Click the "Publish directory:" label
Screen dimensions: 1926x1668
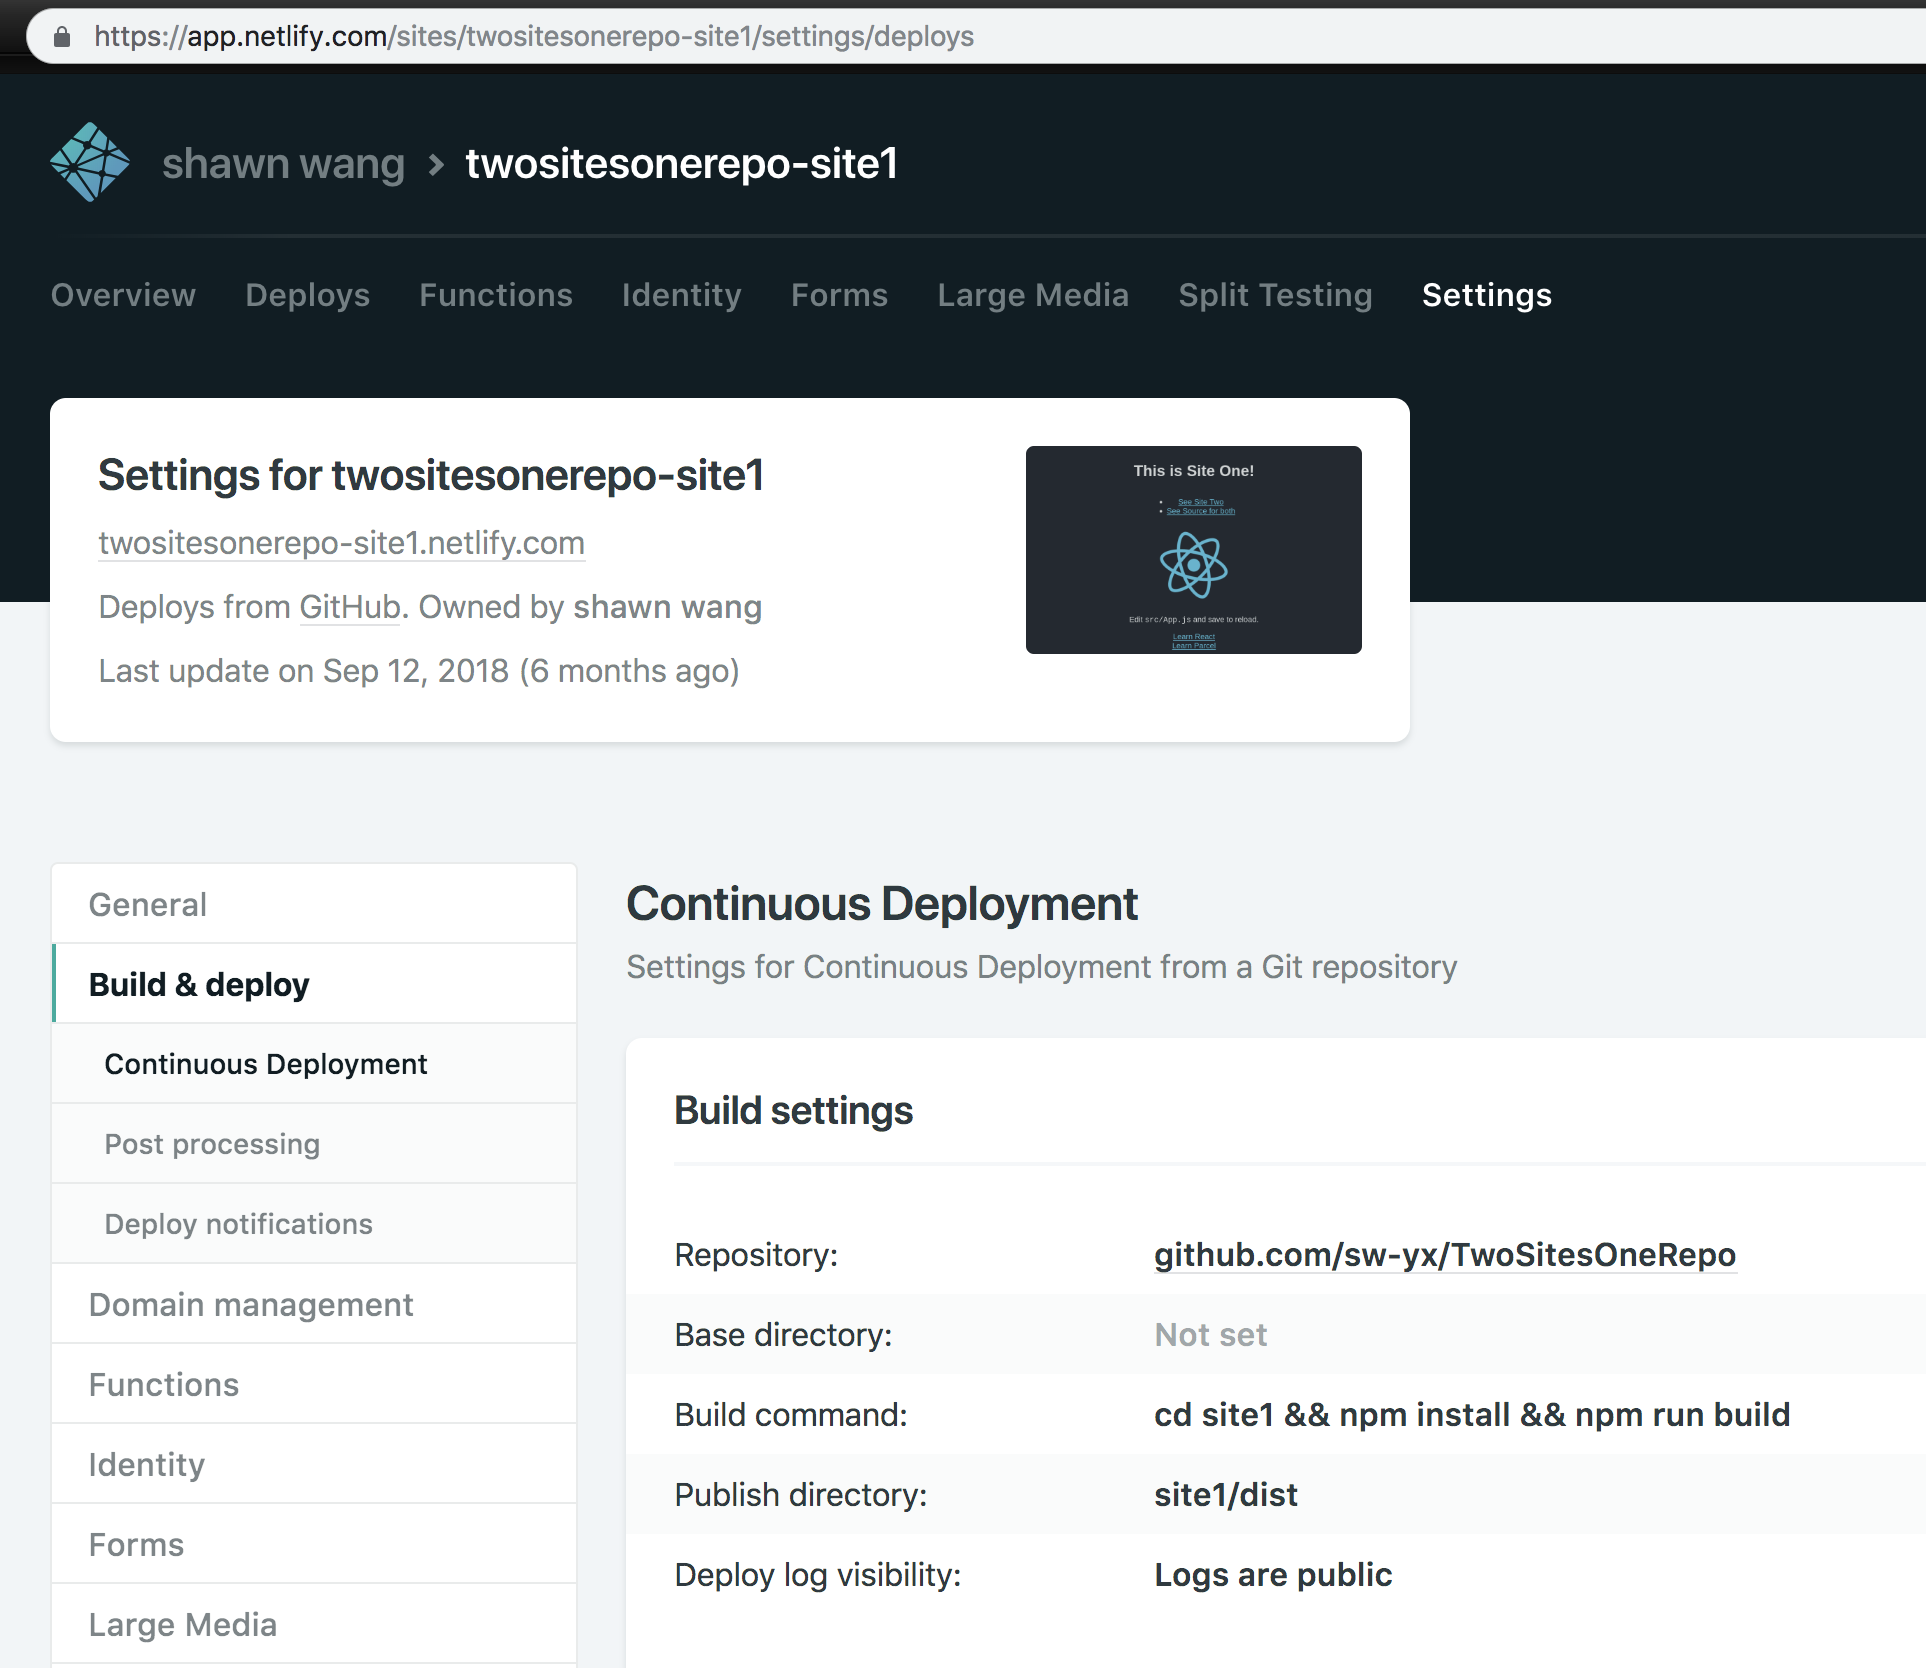[801, 1495]
